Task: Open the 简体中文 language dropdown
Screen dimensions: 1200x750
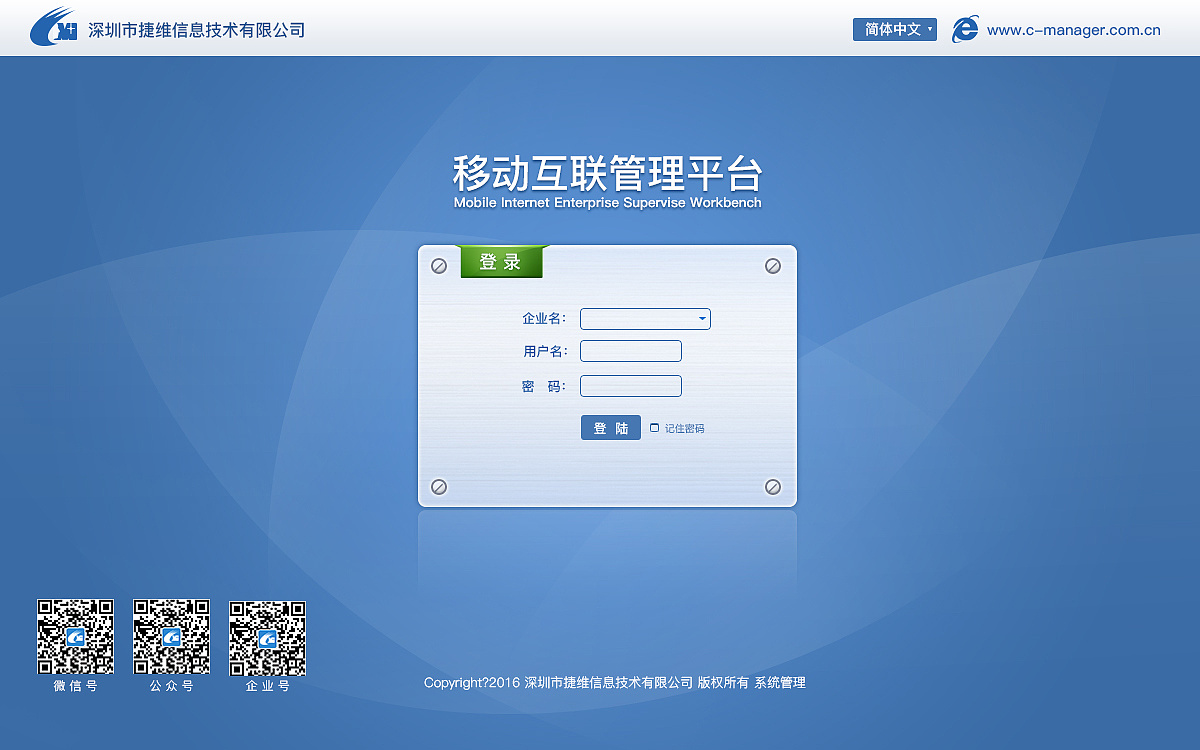Action: coord(895,30)
